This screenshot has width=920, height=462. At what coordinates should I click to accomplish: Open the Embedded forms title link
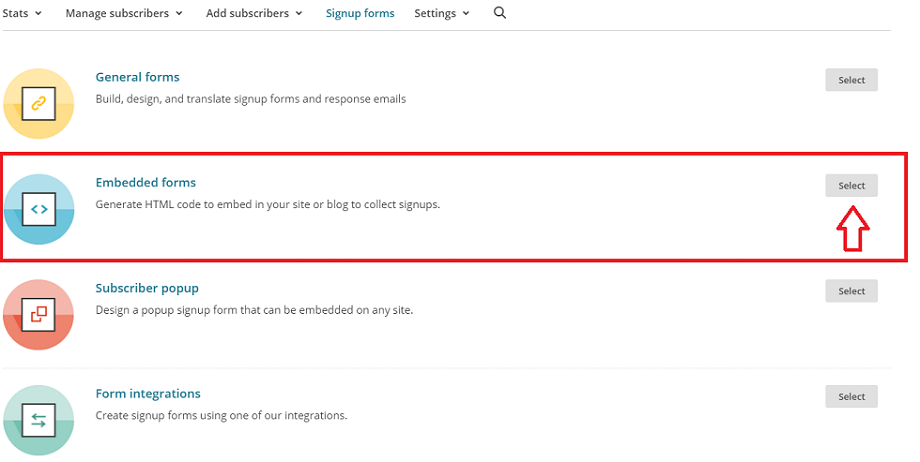[x=146, y=183]
